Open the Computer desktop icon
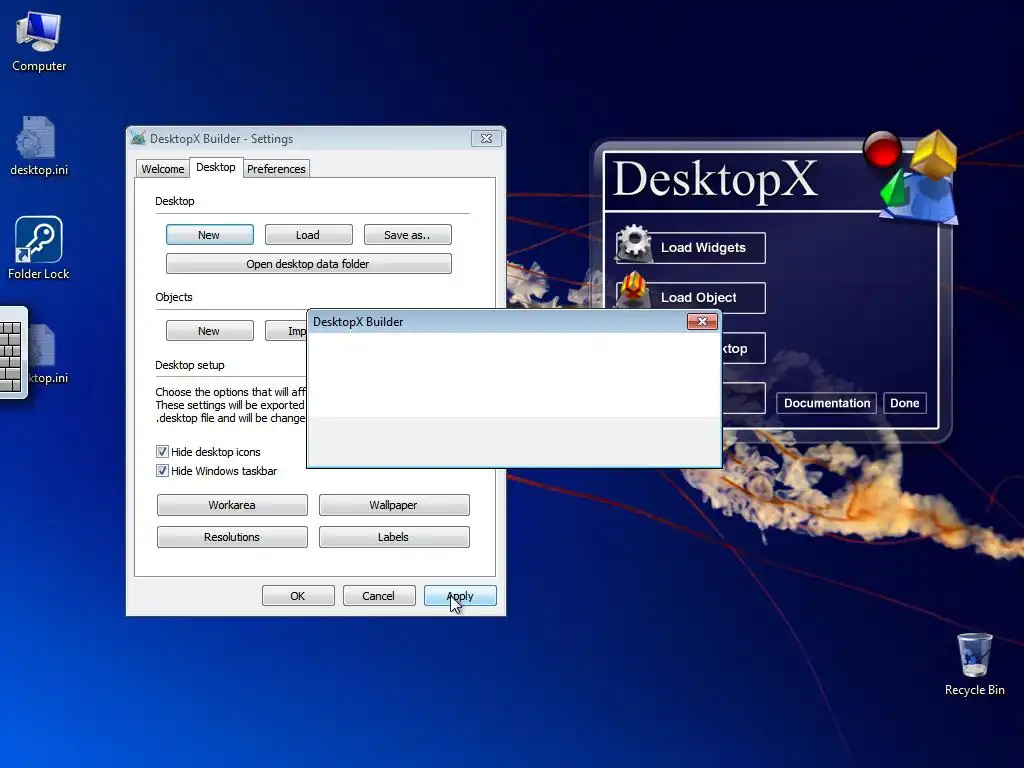The width and height of the screenshot is (1024, 768). [39, 42]
